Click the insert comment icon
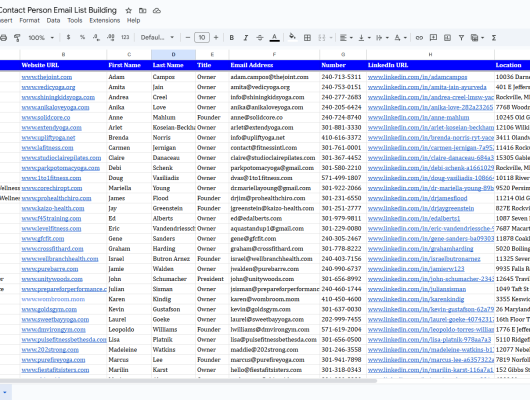Viewport: 530px width, 400px height. point(433,38)
